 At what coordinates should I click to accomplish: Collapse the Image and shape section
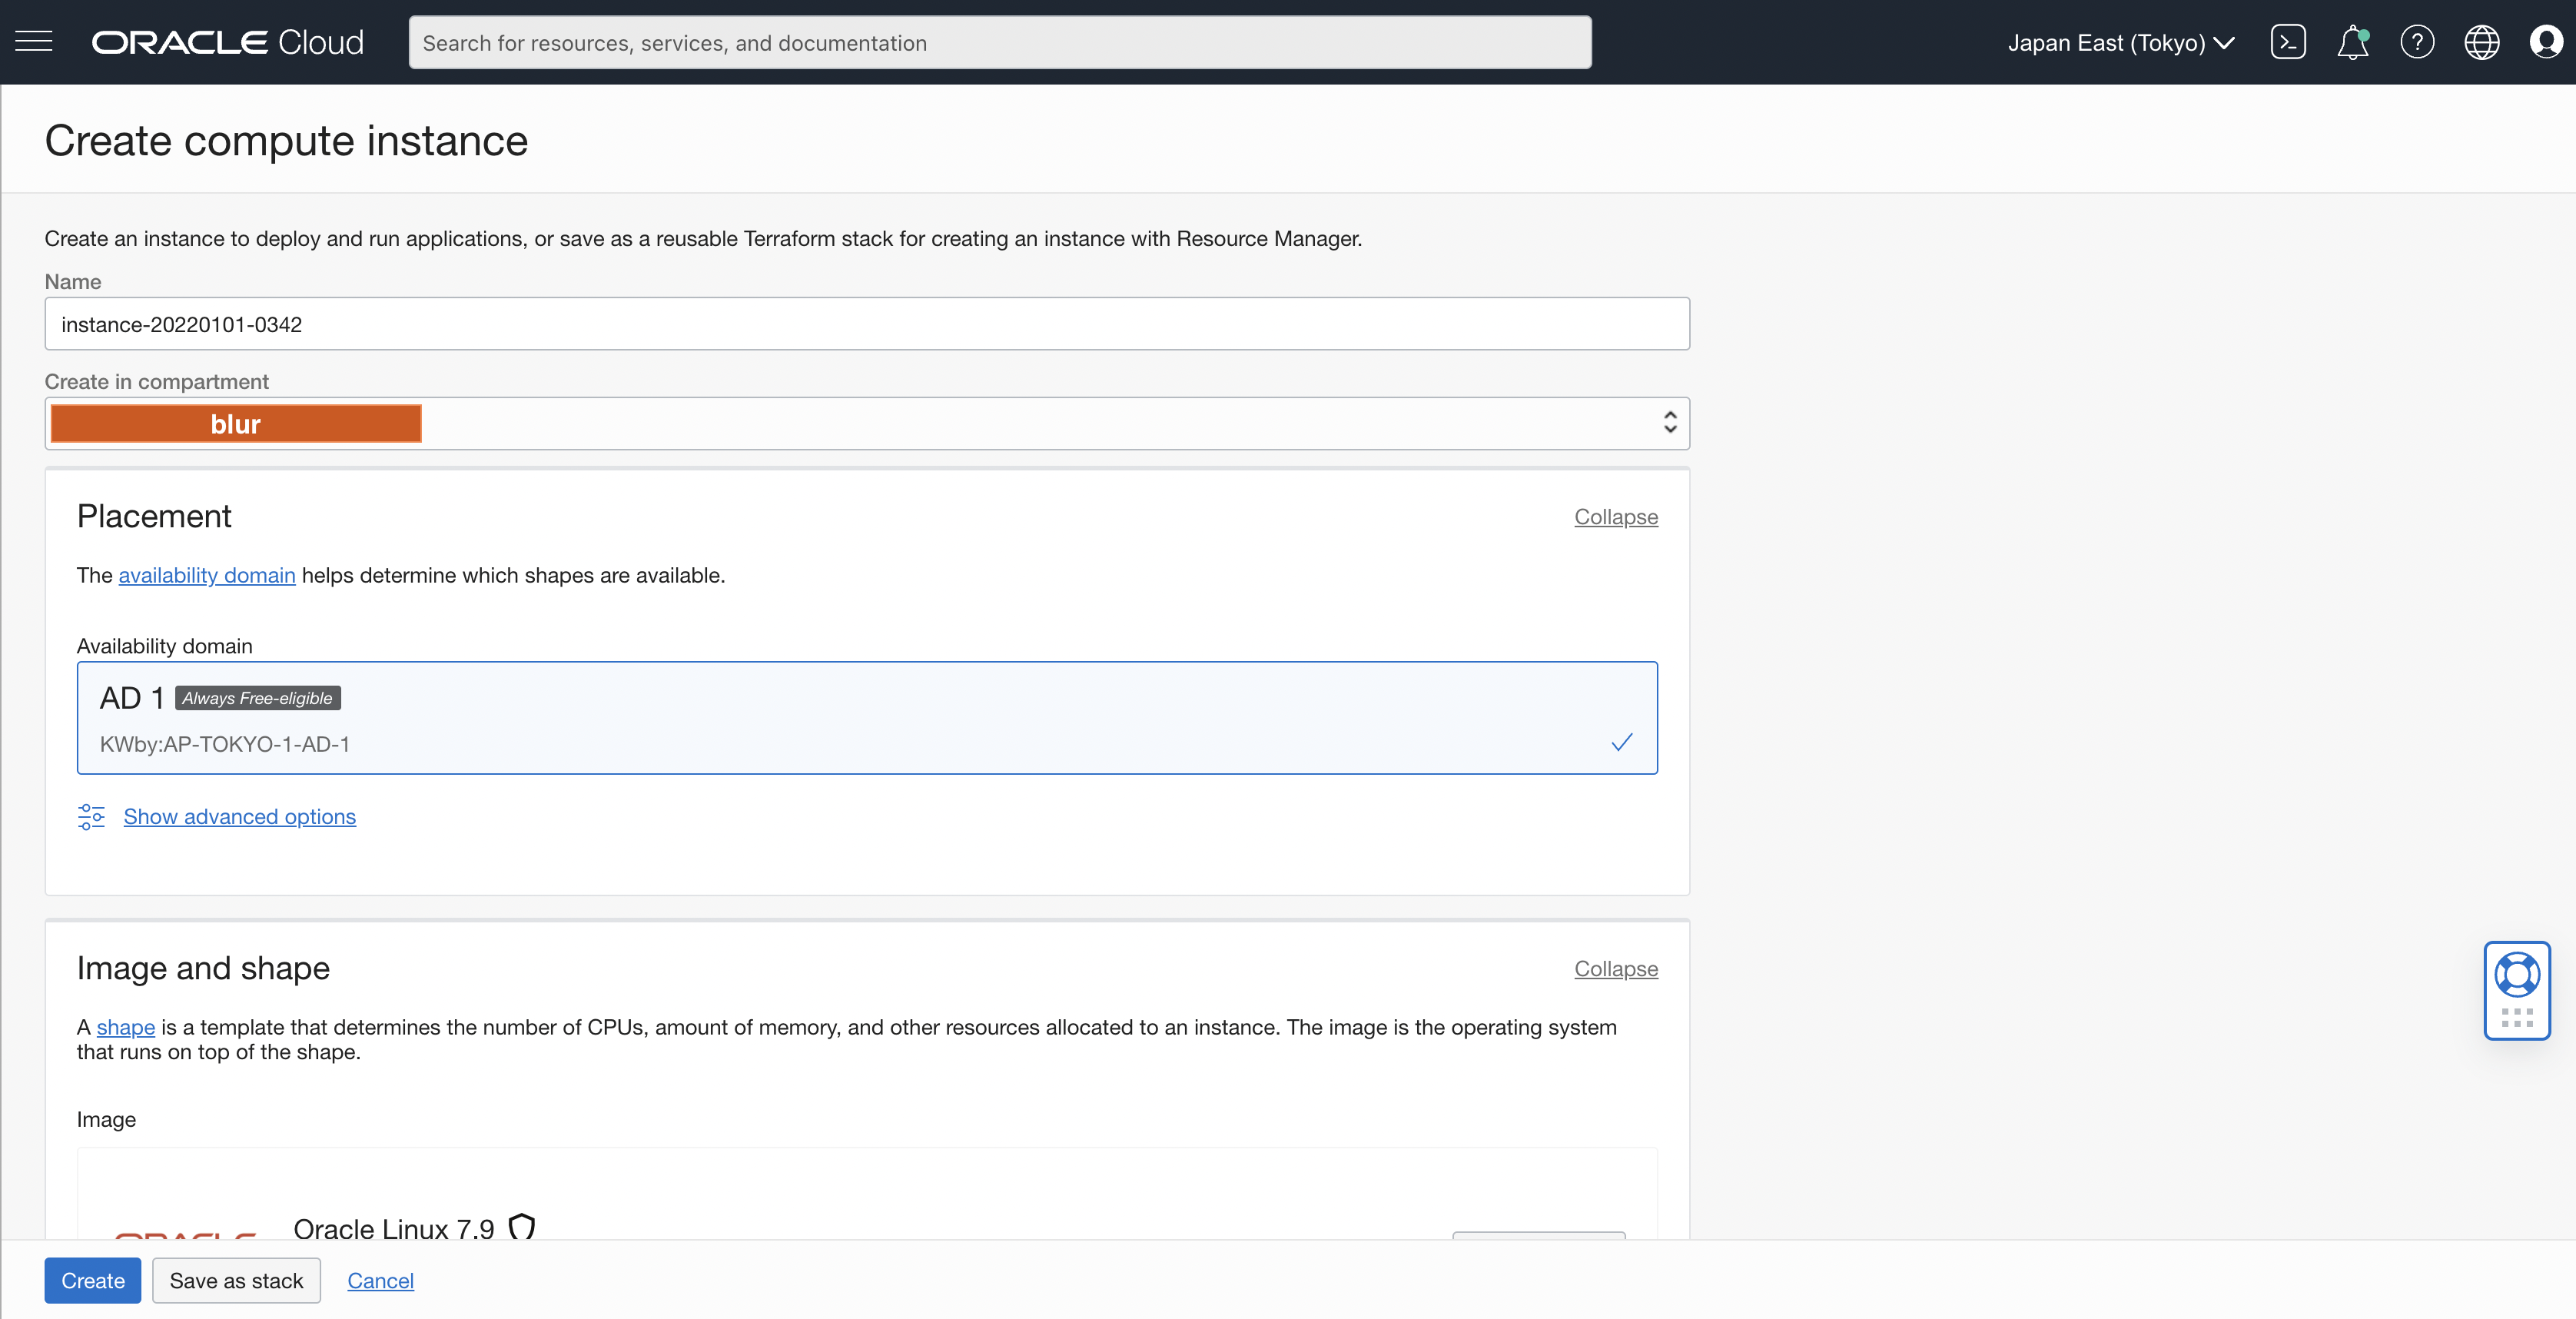[x=1615, y=968]
